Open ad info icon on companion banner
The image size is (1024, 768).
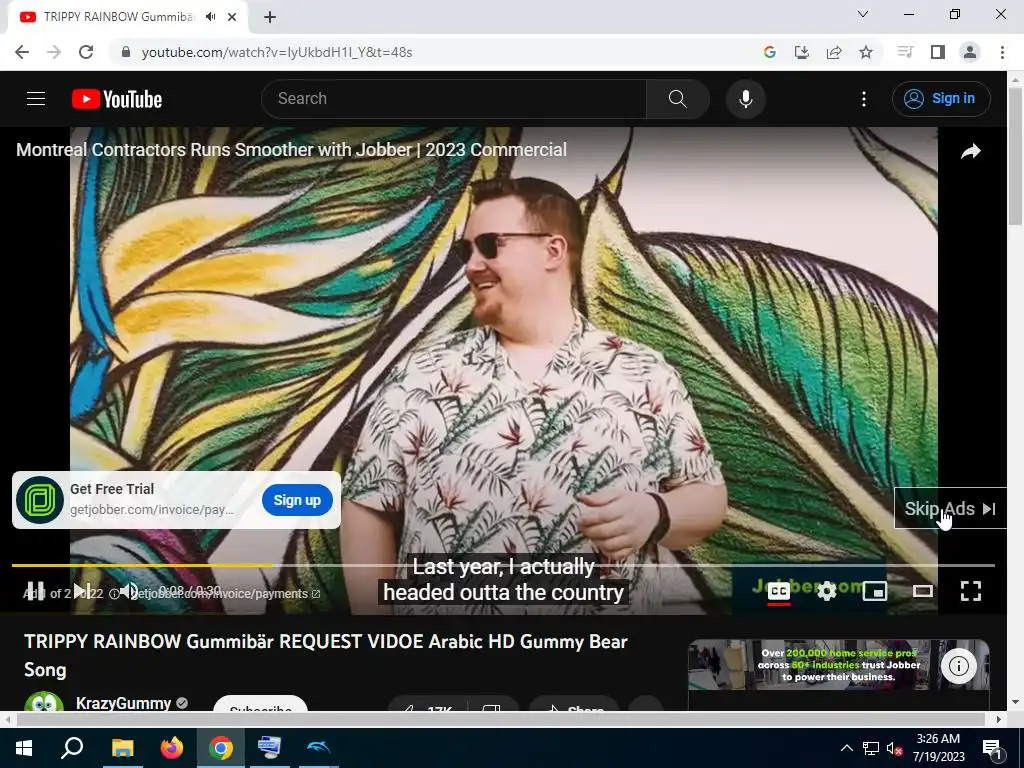tap(959, 666)
